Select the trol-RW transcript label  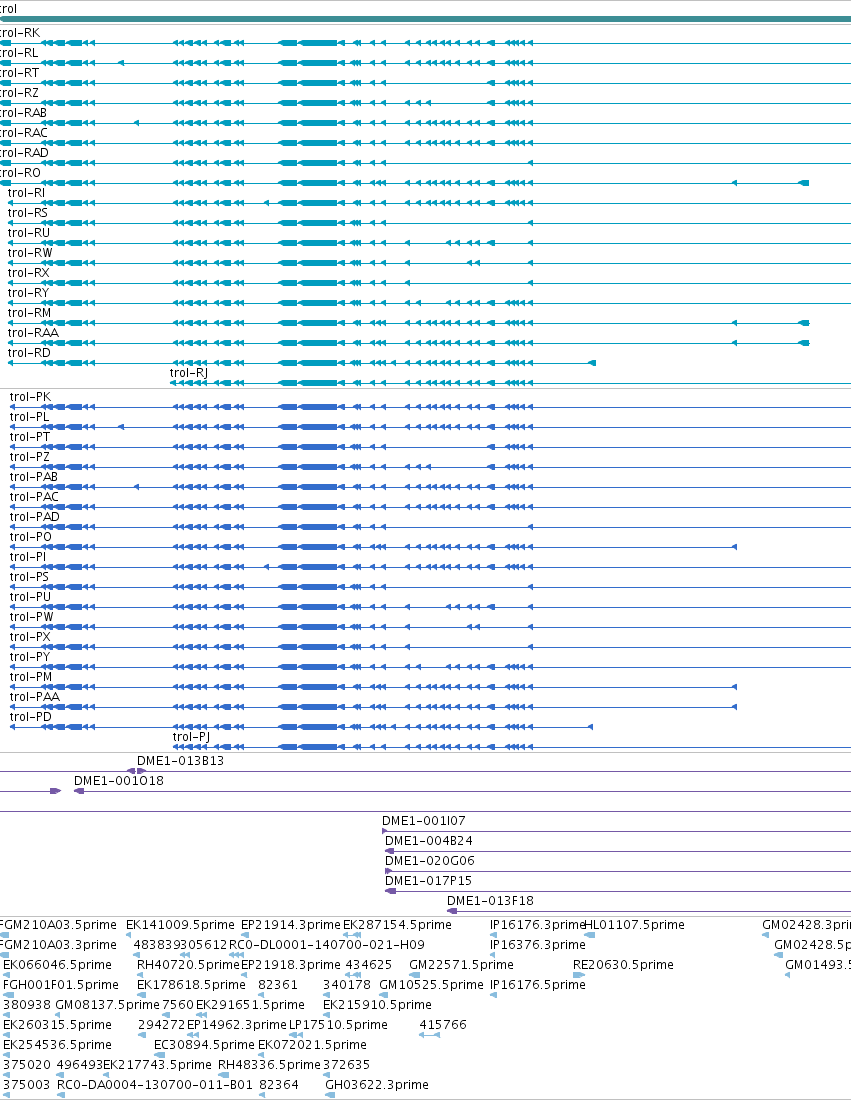[x=29, y=253]
